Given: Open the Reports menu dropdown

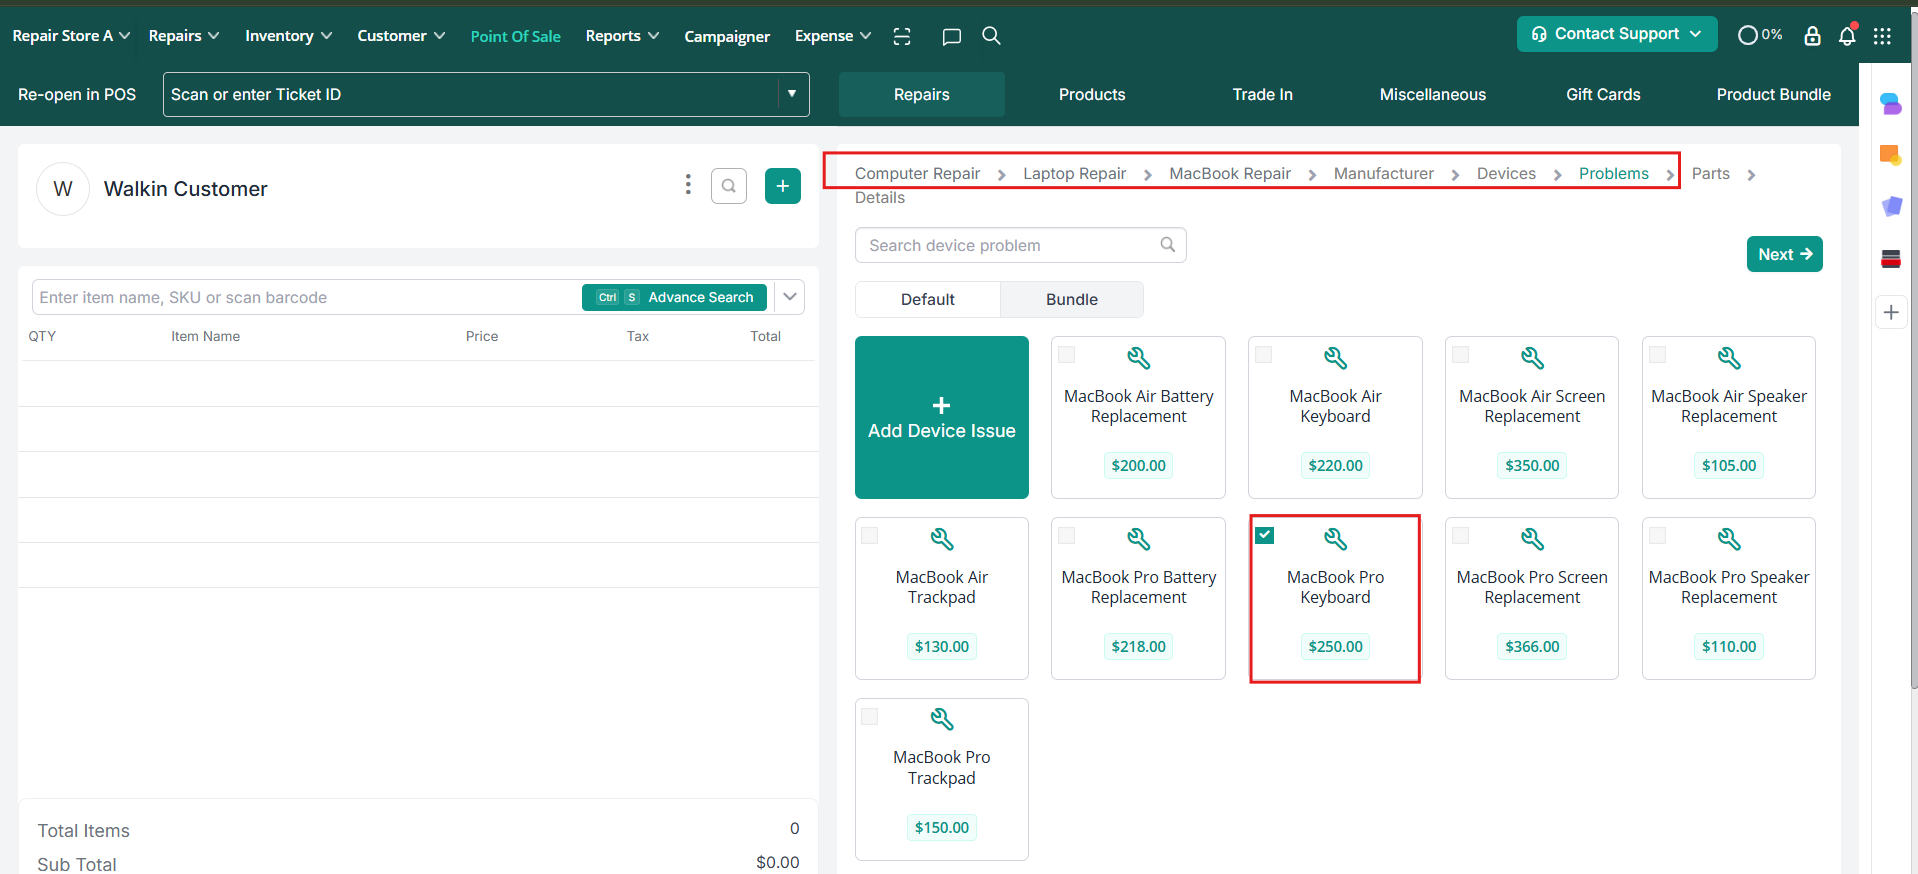Looking at the screenshot, I should (622, 36).
